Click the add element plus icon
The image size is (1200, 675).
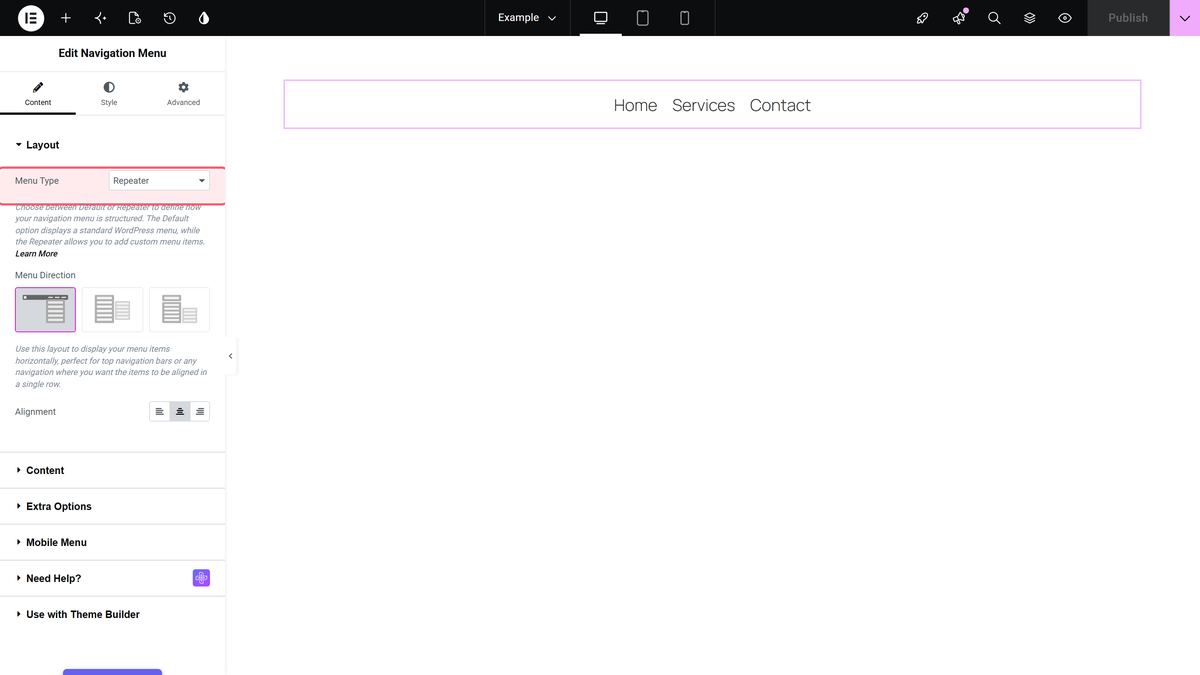point(66,18)
